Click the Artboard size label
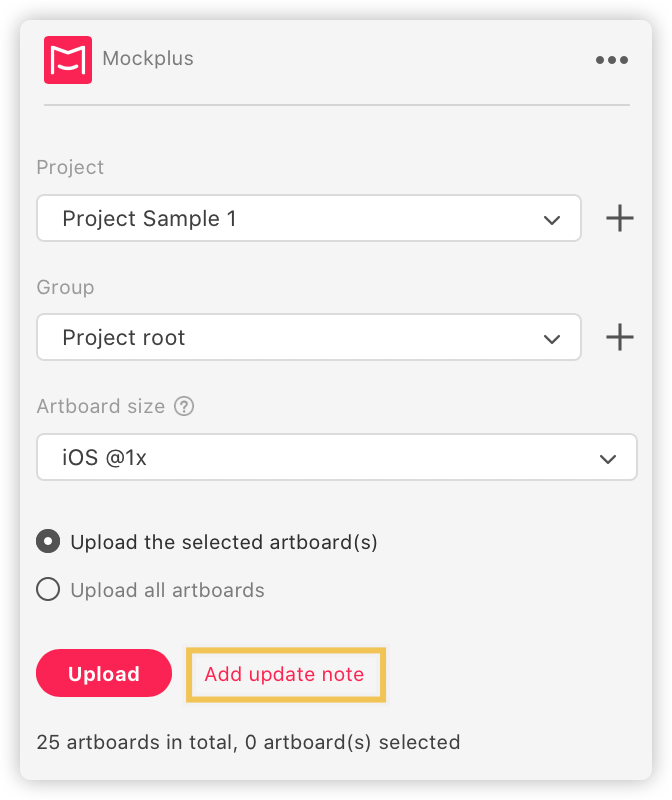672x800 pixels. [x=101, y=407]
